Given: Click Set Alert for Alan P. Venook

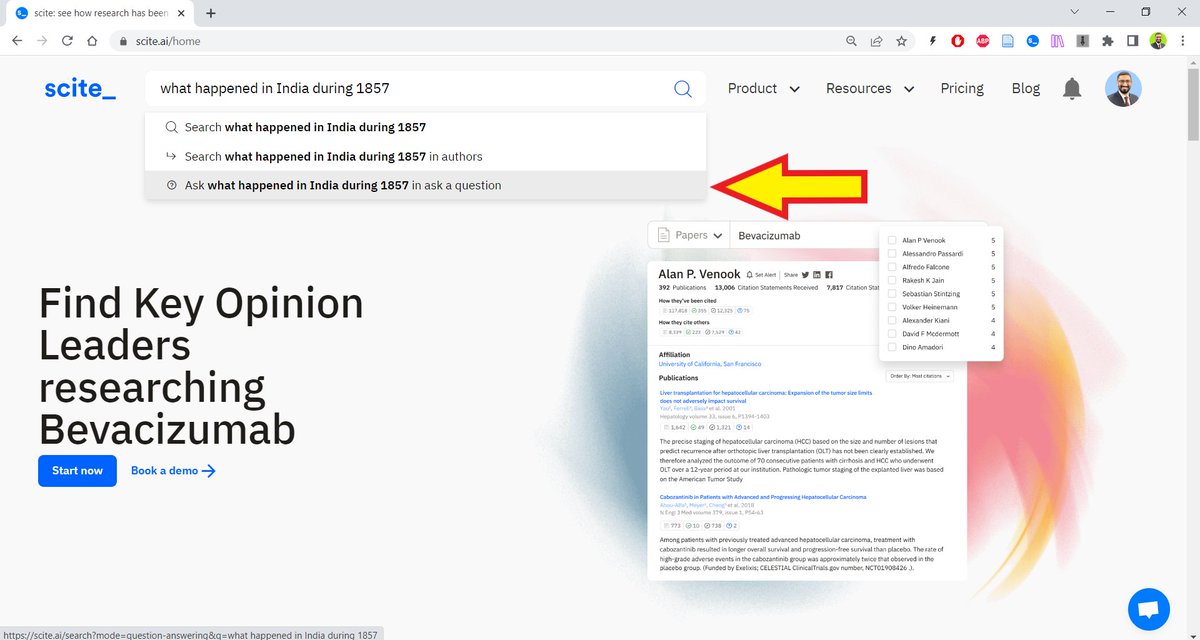Looking at the screenshot, I should [762, 274].
